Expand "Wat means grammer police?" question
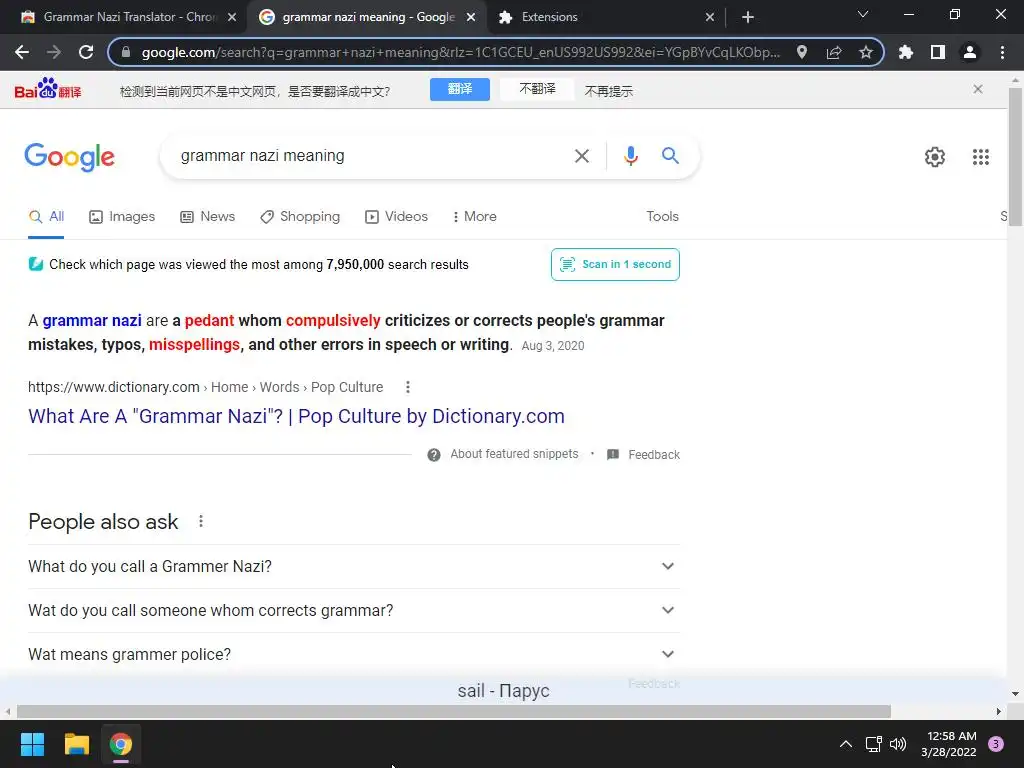The height and width of the screenshot is (768, 1024). point(354,654)
